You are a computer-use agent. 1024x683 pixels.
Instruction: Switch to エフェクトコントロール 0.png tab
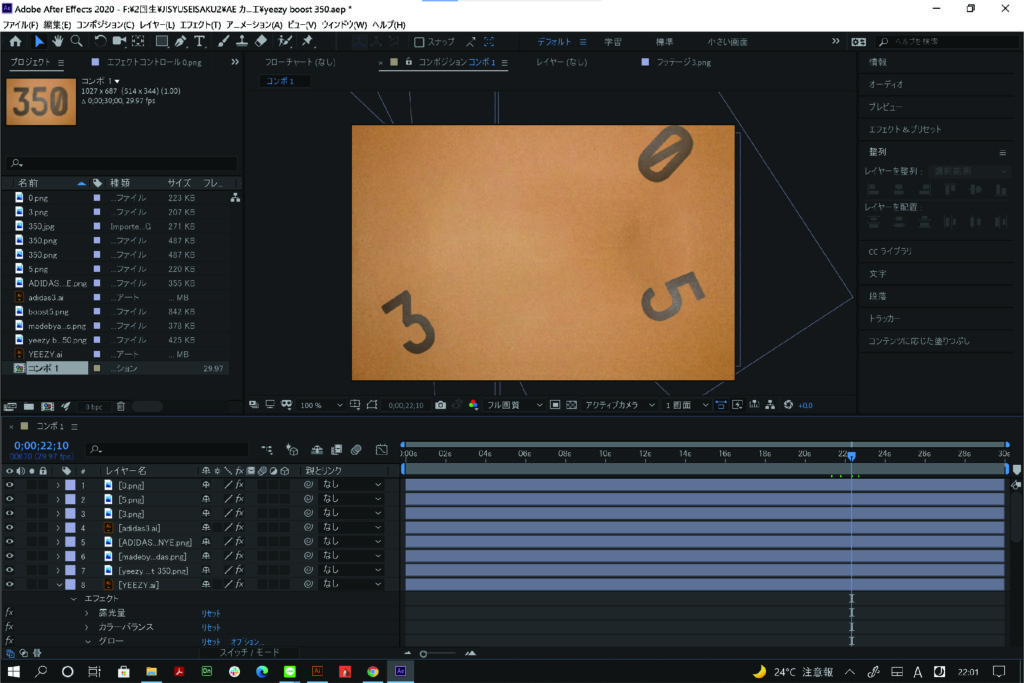click(156, 62)
